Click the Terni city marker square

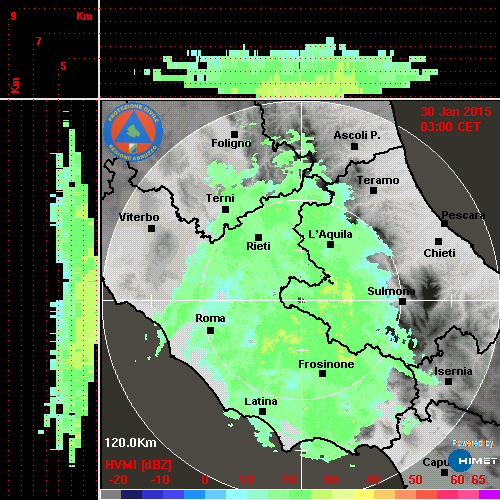(x=225, y=209)
